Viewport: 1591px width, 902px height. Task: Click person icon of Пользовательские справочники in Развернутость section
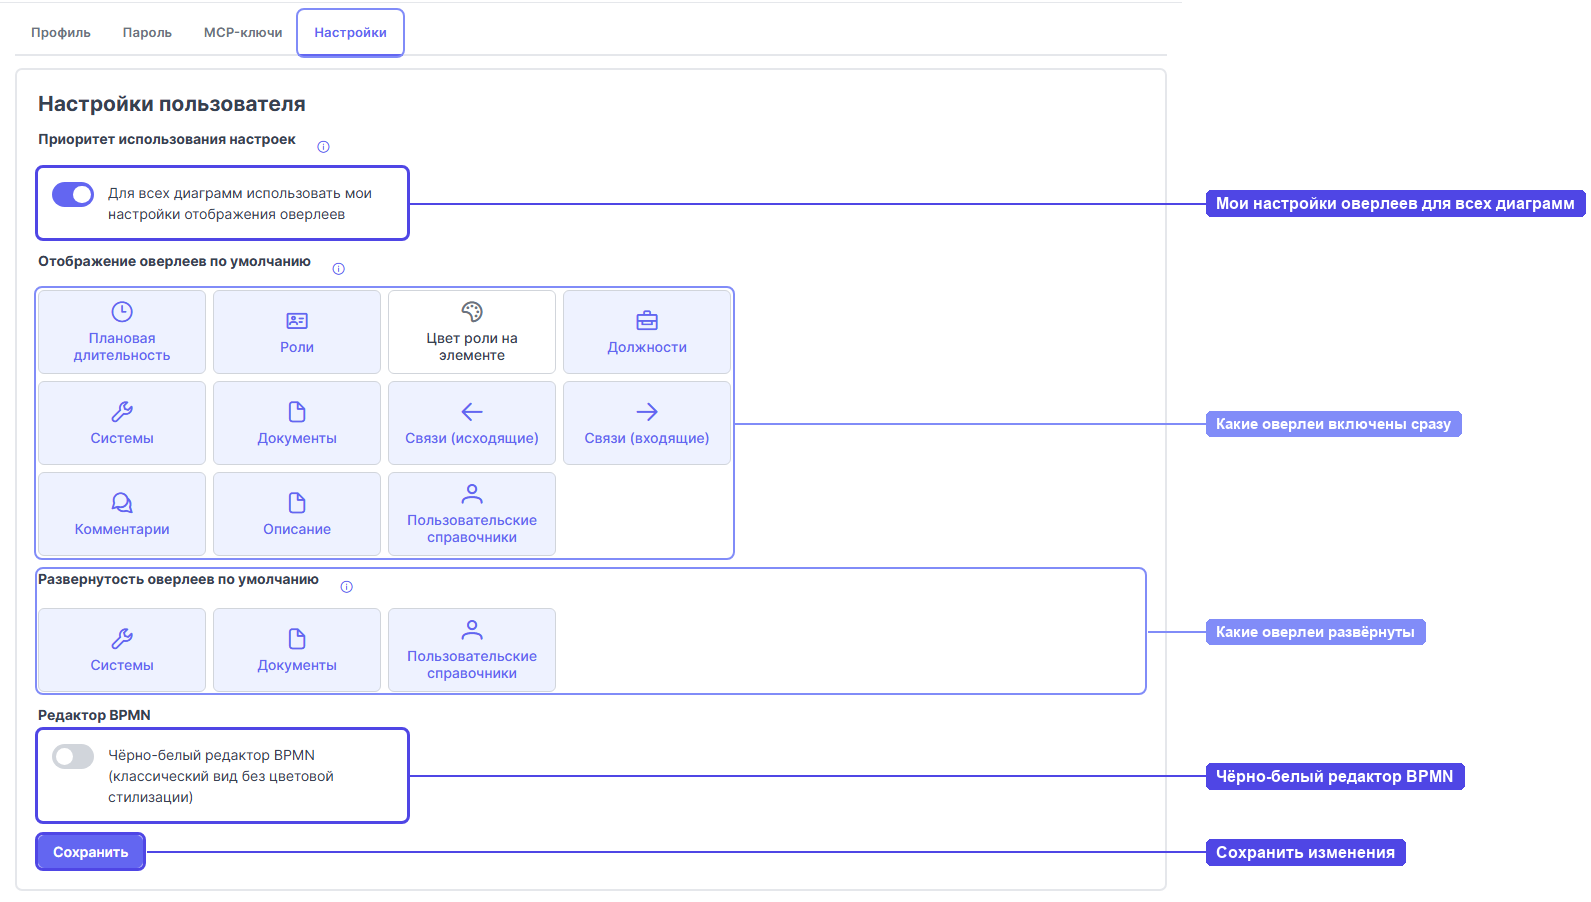coord(472,630)
